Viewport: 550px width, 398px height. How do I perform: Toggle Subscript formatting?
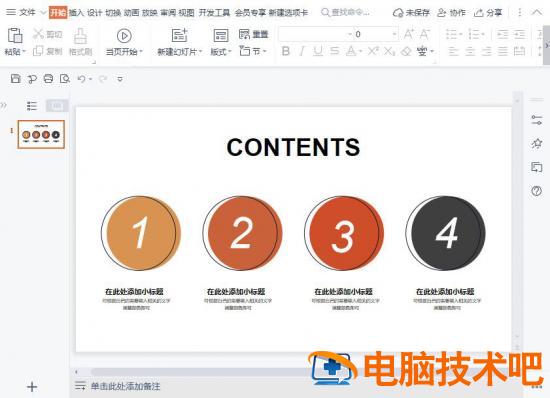(x=389, y=52)
